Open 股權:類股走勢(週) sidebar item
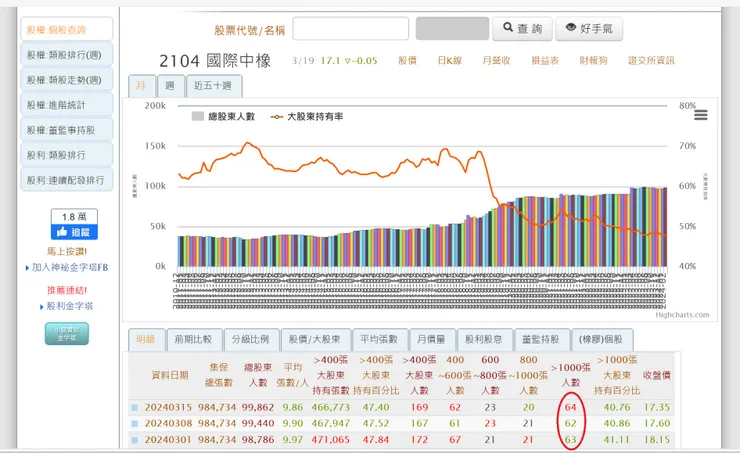The width and height of the screenshot is (740, 453). pyautogui.click(x=67, y=80)
